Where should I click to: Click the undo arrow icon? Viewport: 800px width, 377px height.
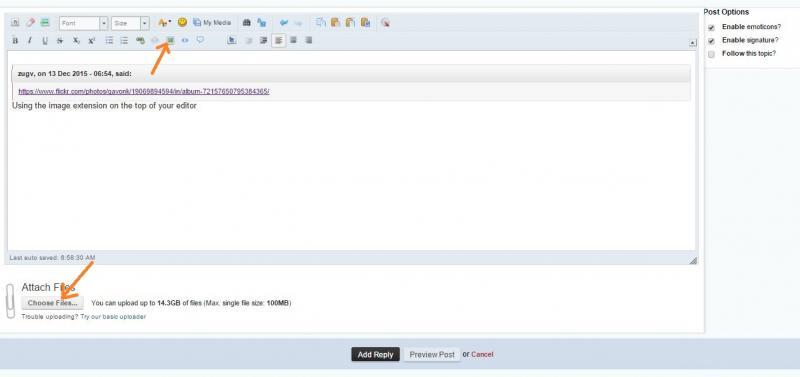tap(284, 23)
